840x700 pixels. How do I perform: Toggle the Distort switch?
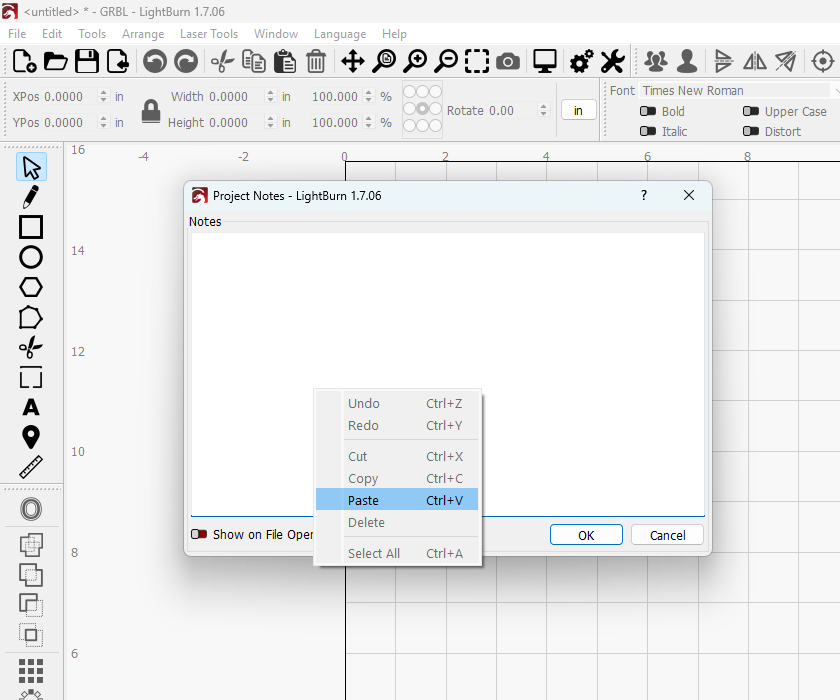coord(751,131)
